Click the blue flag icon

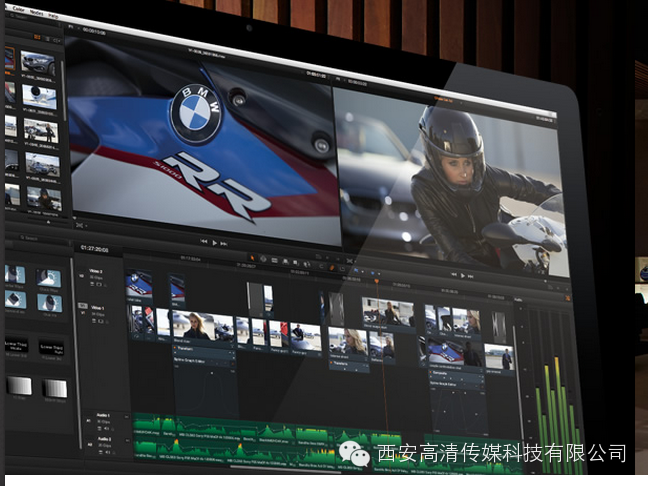click(356, 270)
